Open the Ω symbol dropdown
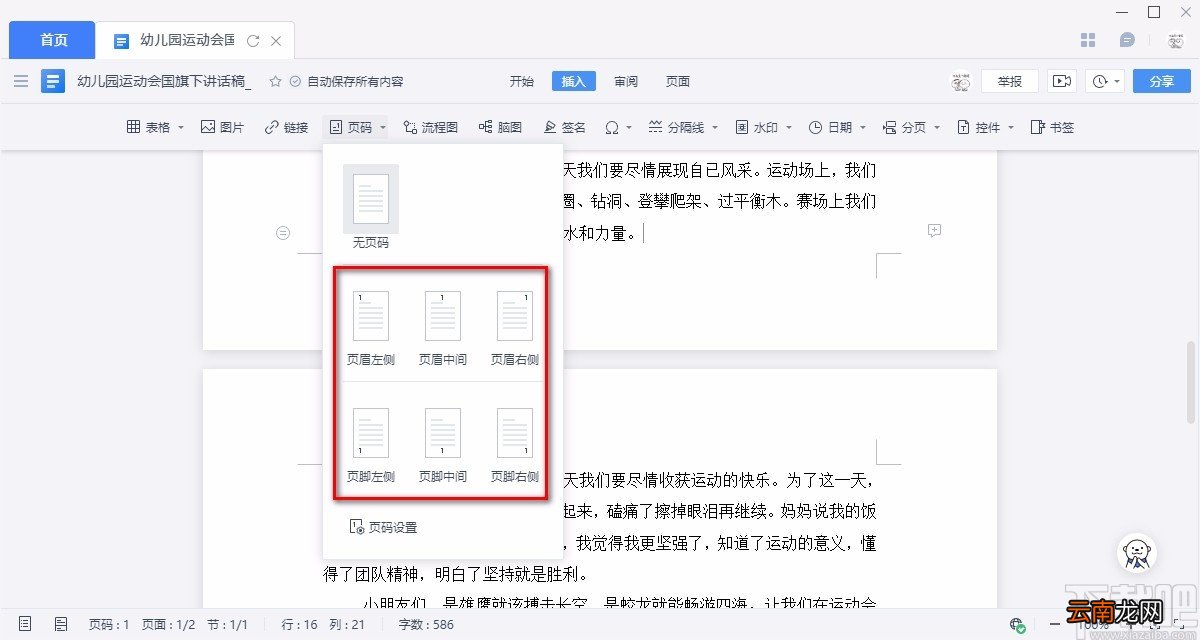 pos(617,127)
